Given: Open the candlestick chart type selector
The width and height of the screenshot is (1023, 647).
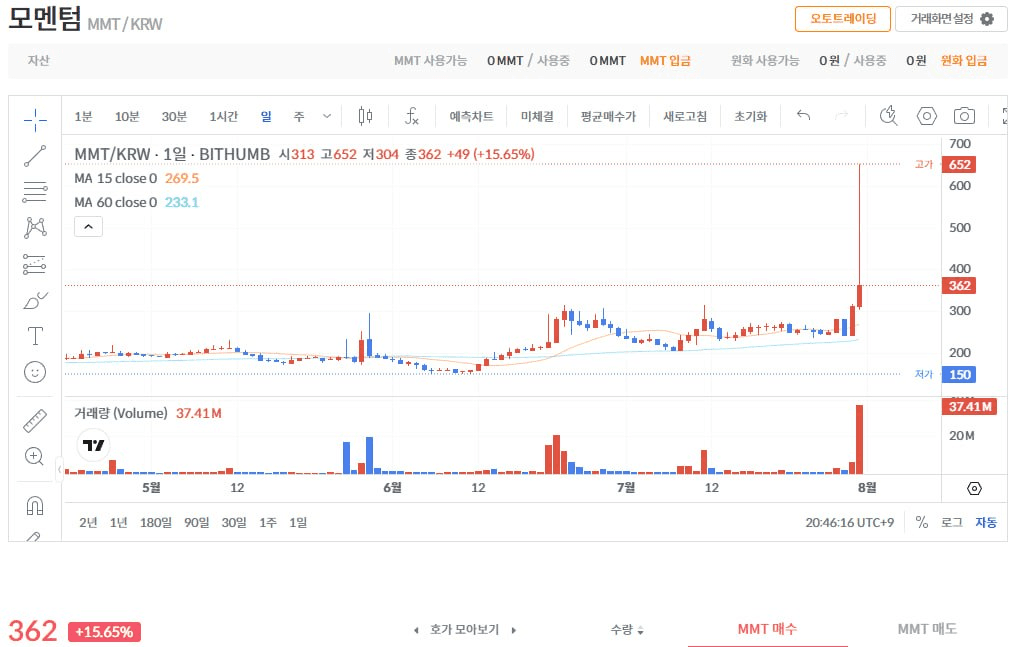Looking at the screenshot, I should 365,116.
